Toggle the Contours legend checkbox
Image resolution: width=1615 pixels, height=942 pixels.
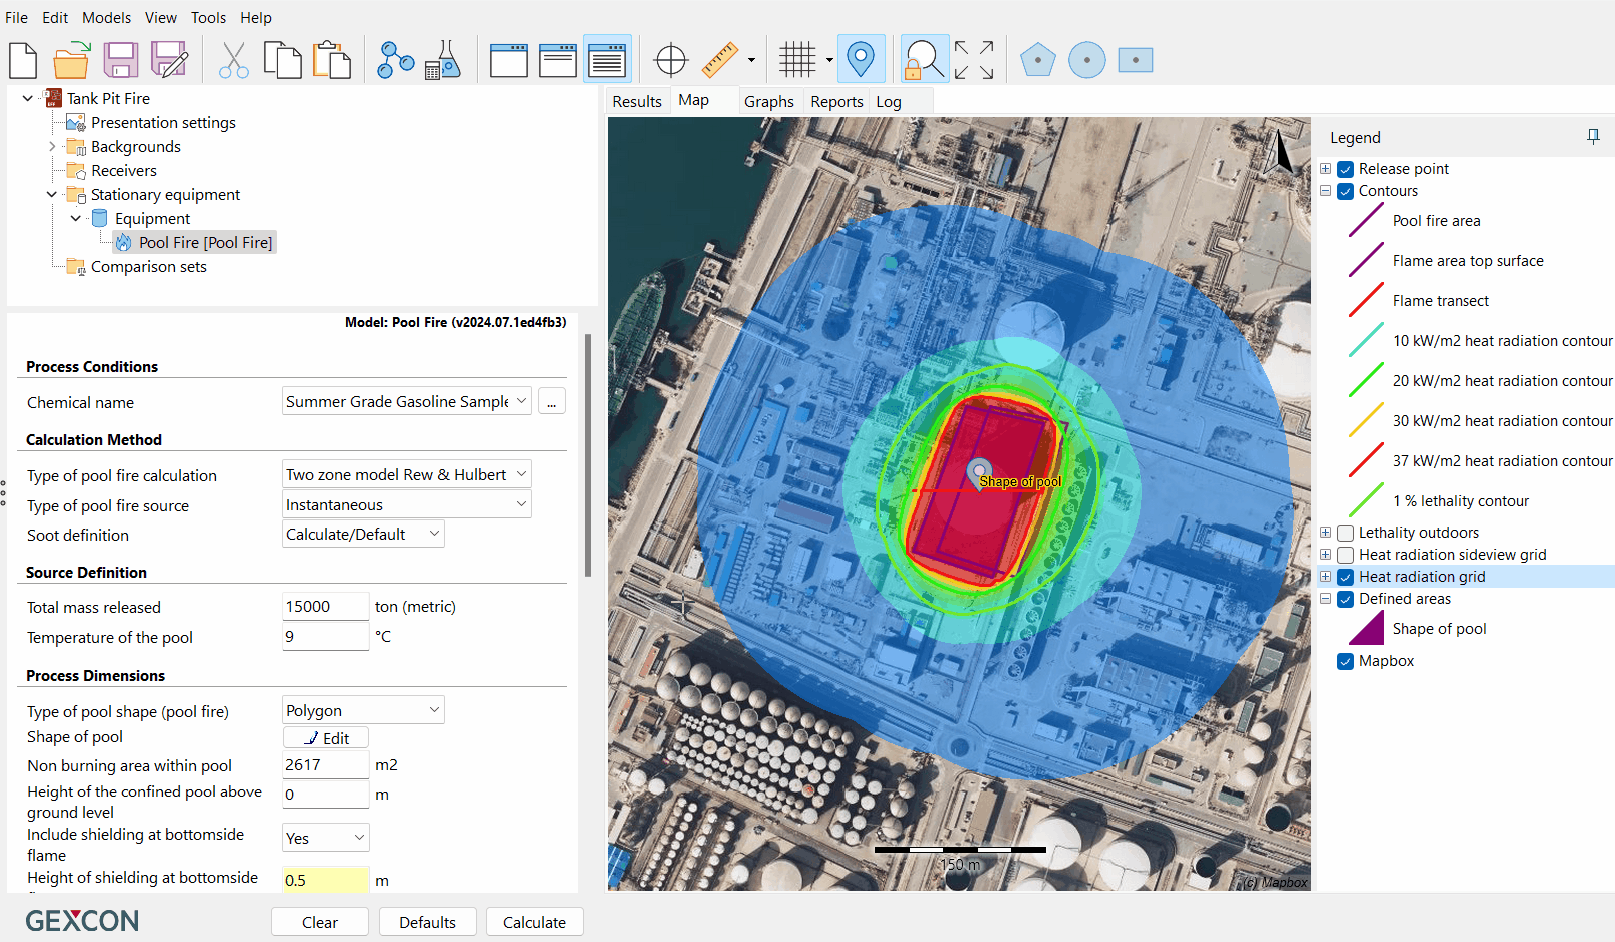1346,191
